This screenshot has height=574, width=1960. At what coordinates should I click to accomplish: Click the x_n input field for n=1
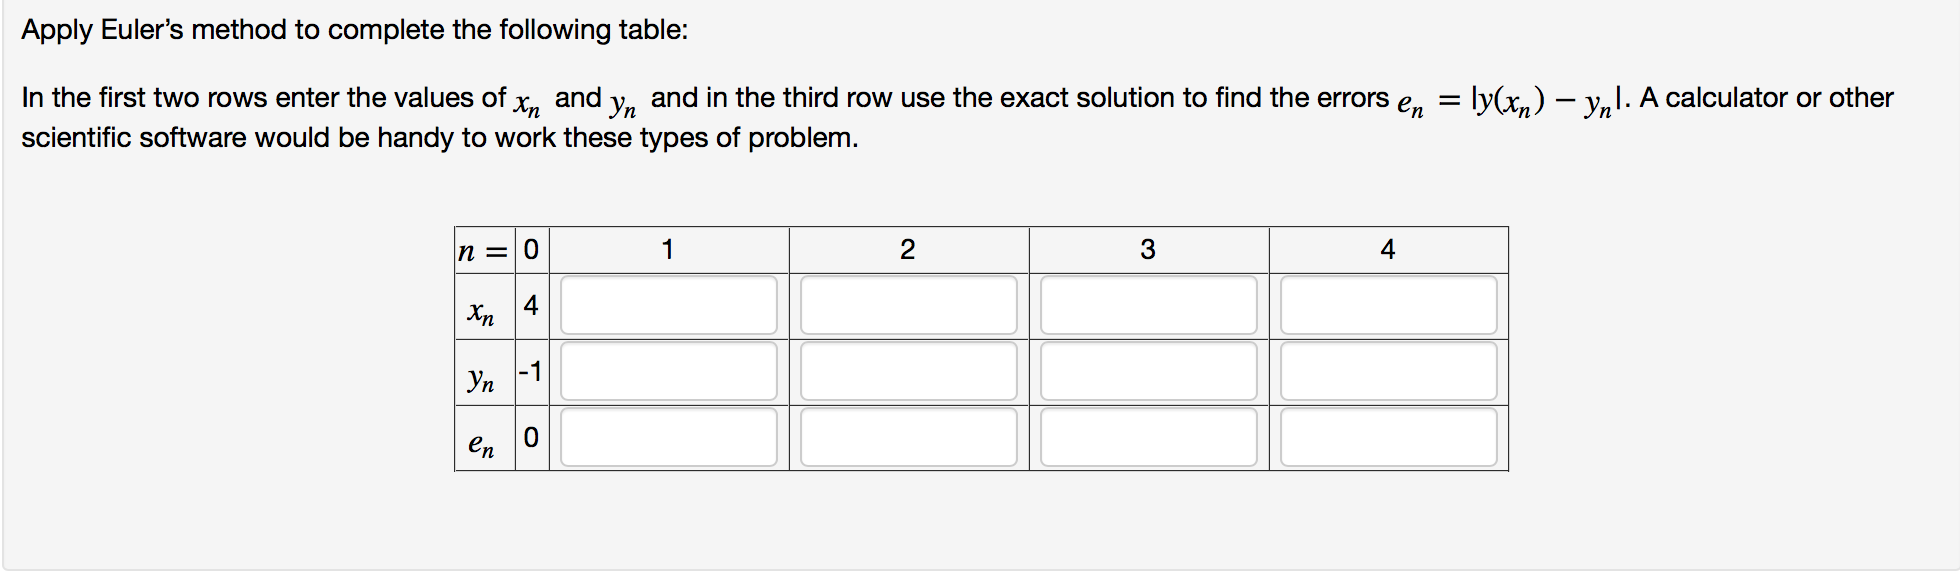(x=668, y=305)
